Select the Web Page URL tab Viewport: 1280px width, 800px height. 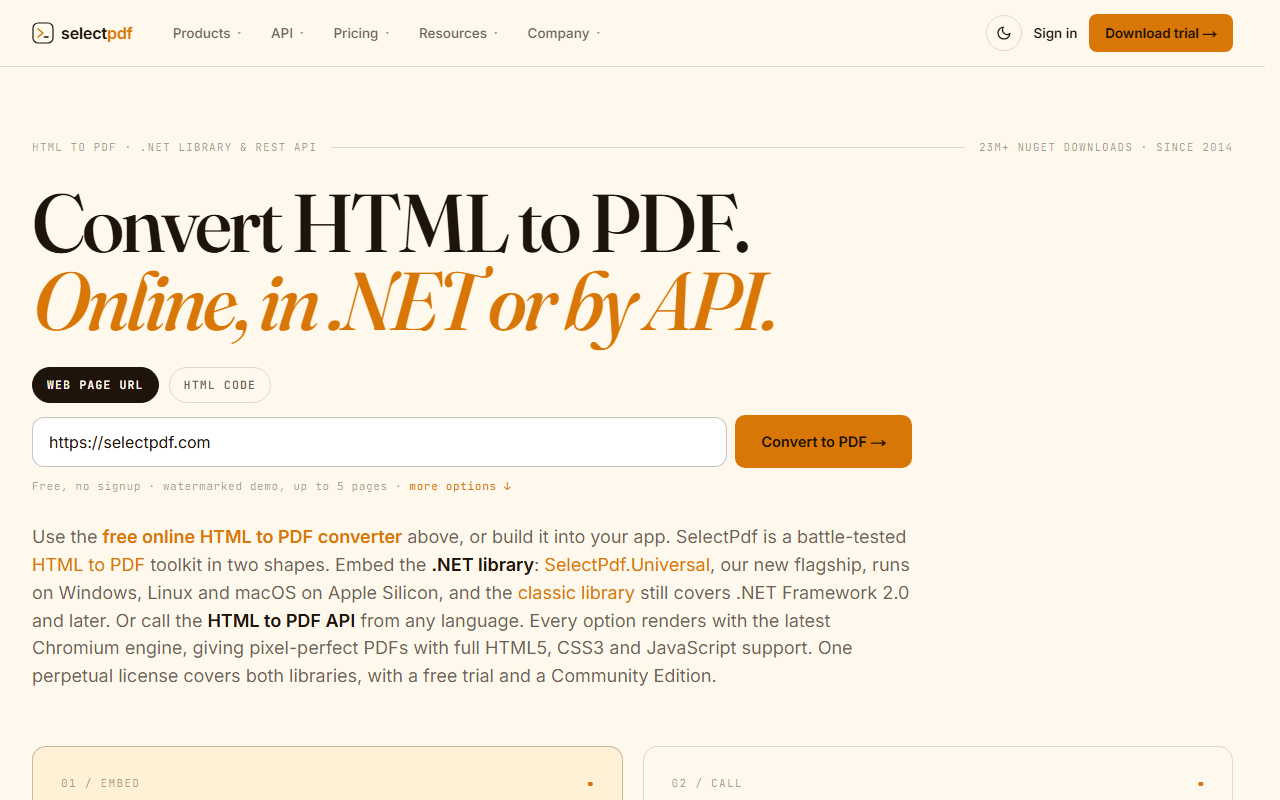click(x=95, y=385)
